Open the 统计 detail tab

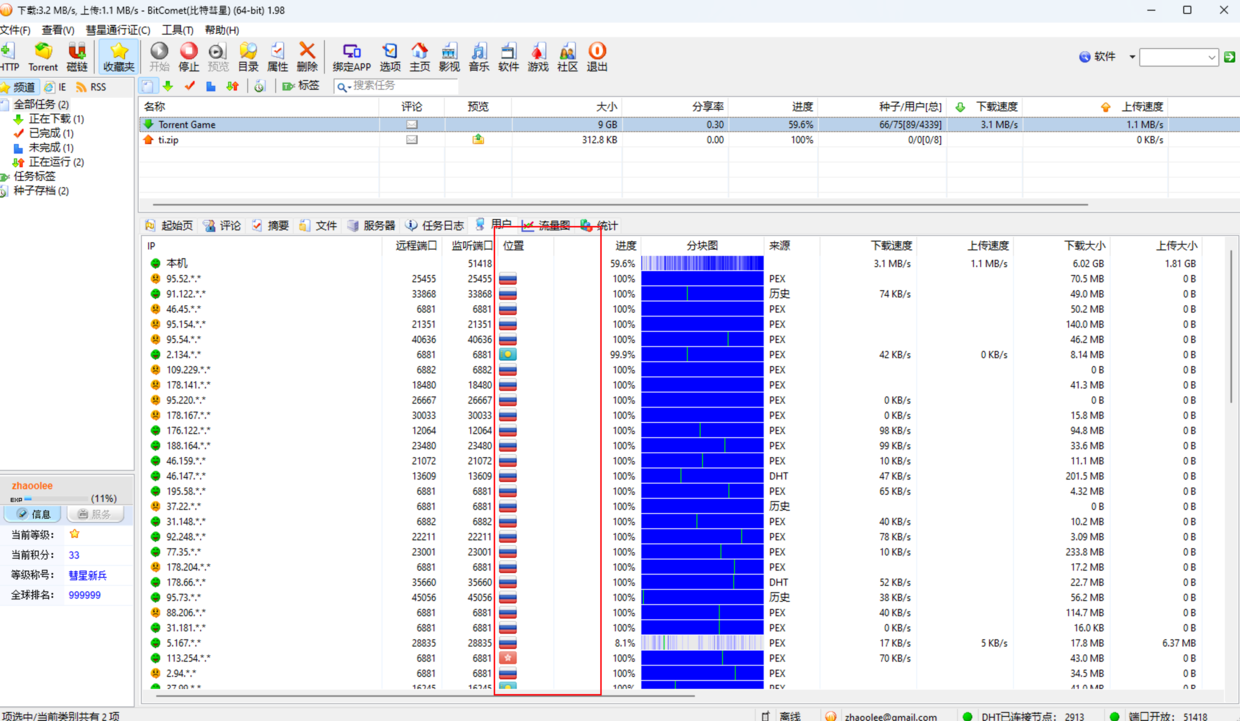[599, 226]
